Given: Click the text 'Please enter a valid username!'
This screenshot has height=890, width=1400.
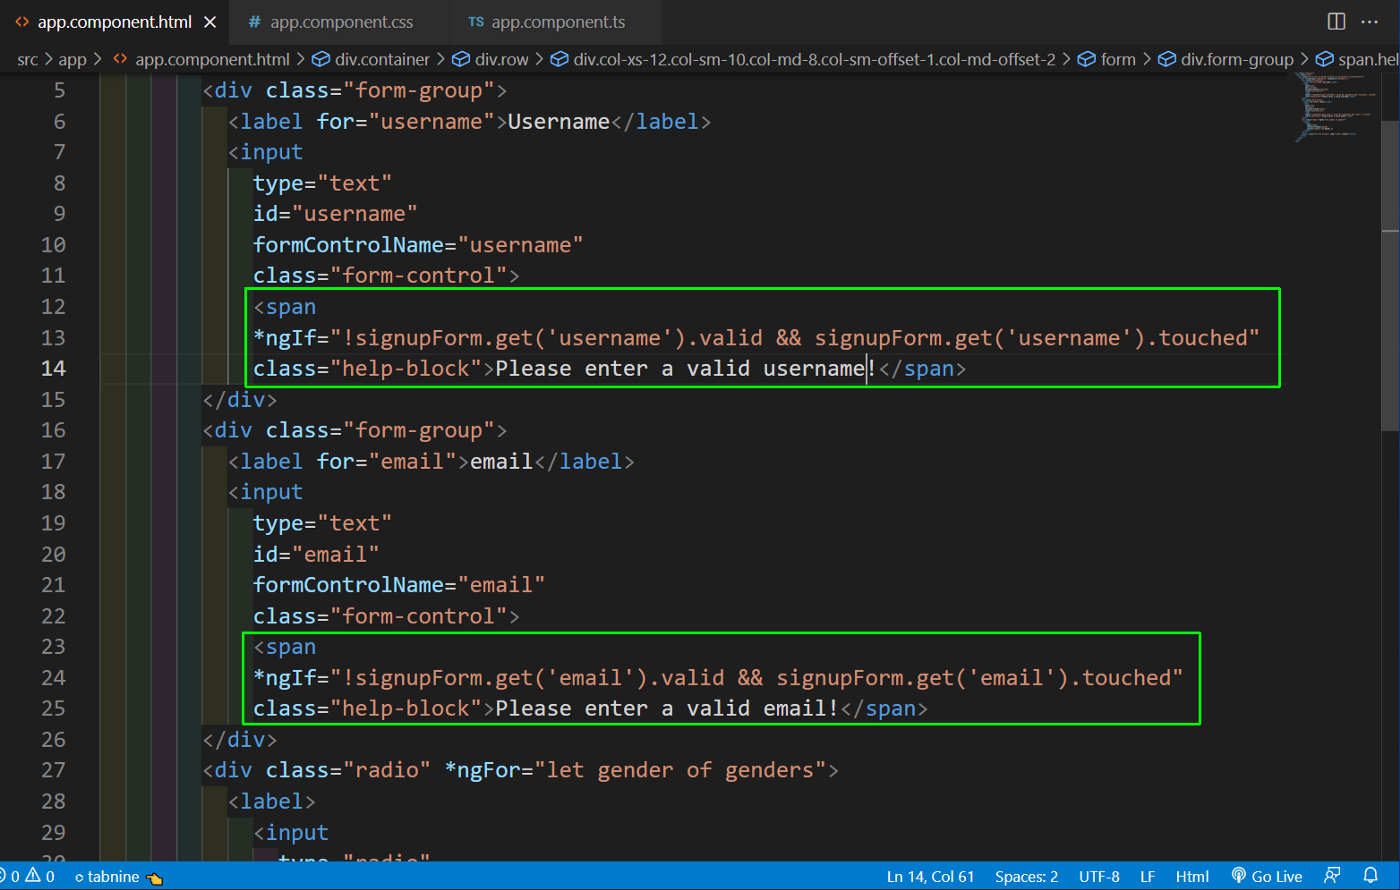Looking at the screenshot, I should point(686,368).
